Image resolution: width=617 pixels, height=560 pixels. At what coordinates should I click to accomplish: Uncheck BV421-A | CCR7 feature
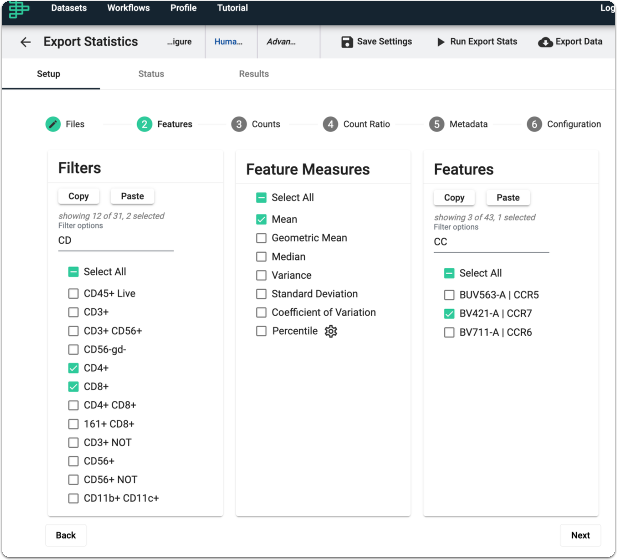pos(449,314)
